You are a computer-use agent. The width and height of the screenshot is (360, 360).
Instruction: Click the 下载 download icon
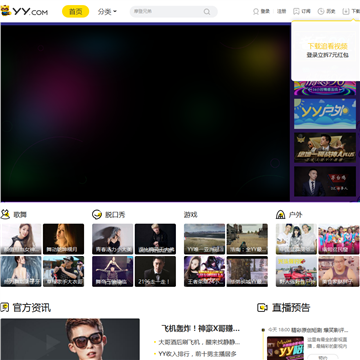(x=346, y=11)
